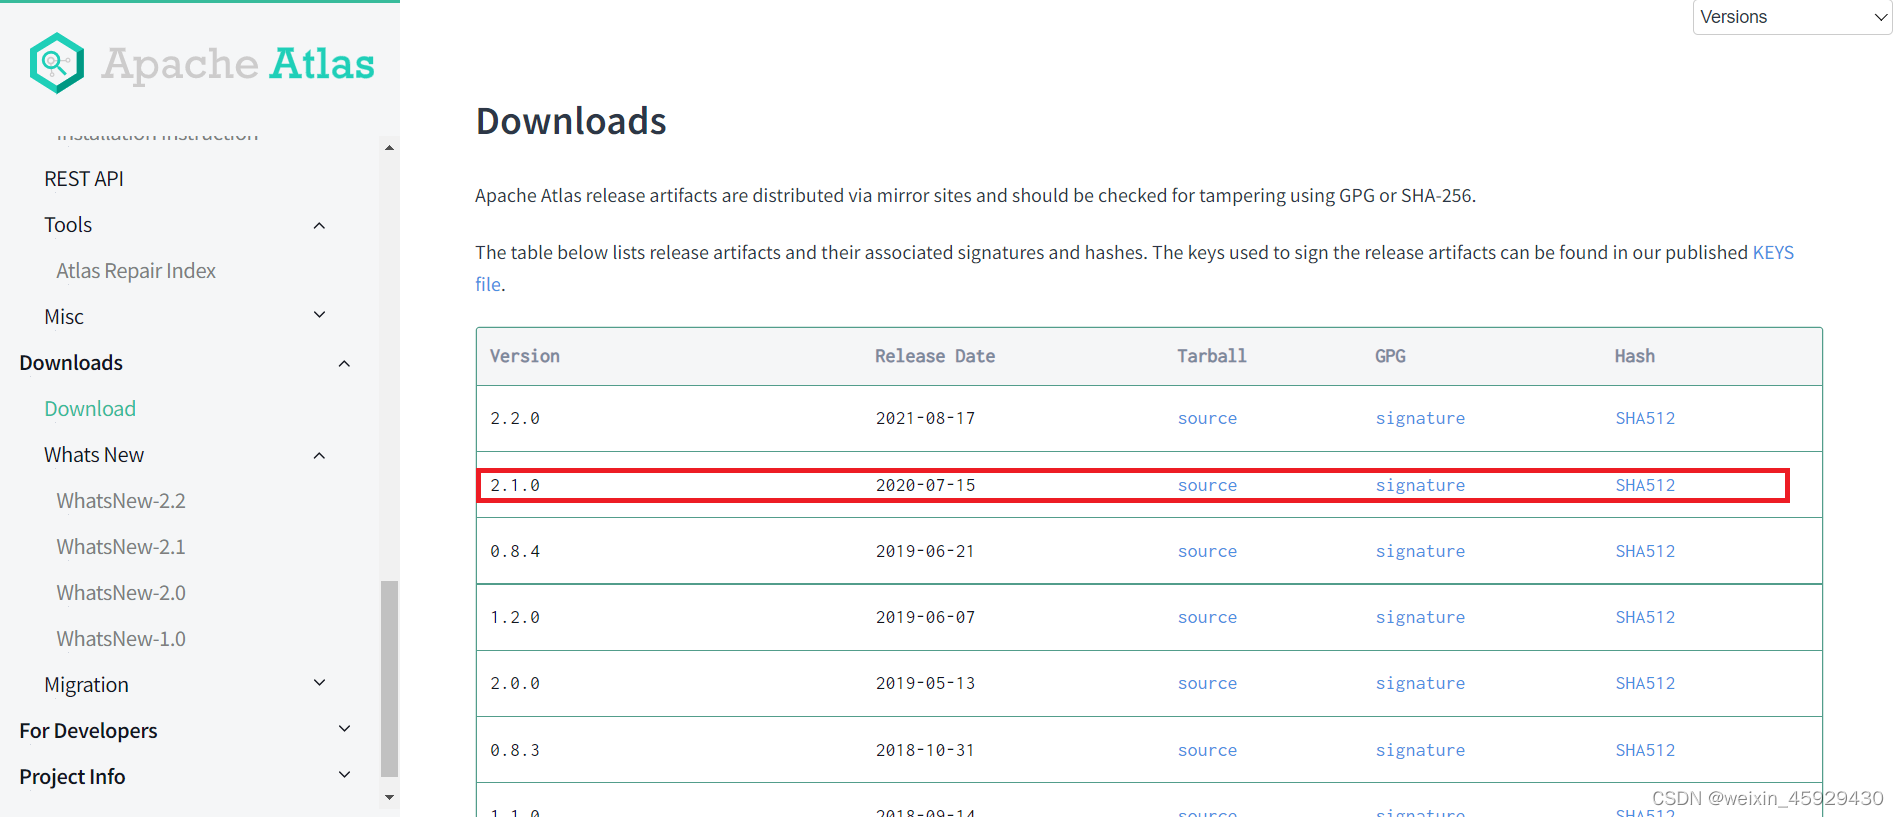Open signature for version 2.2.0
Screen dimensions: 1899x817
(1420, 419)
